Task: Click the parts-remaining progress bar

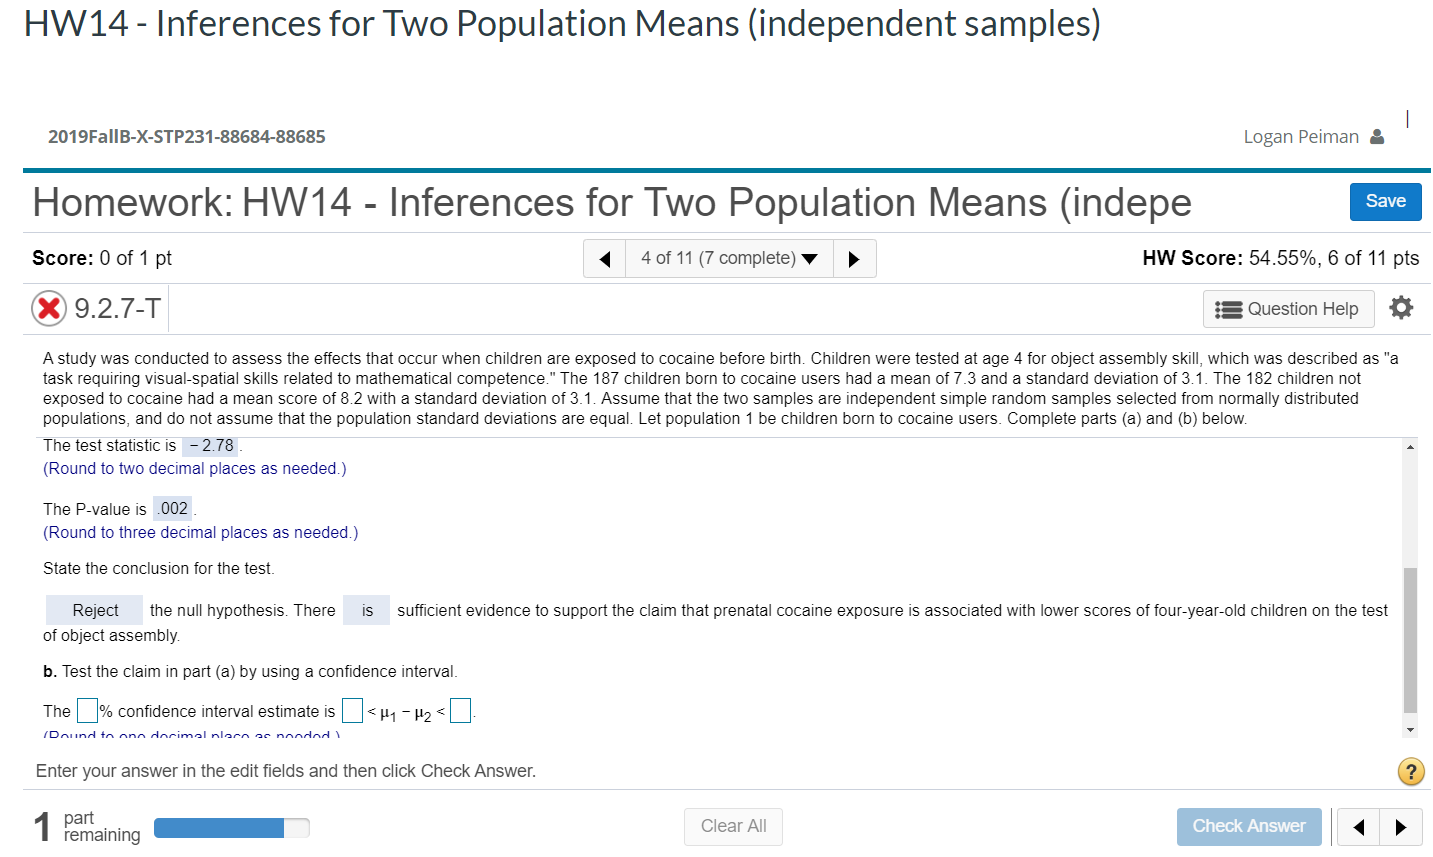Action: (x=231, y=827)
